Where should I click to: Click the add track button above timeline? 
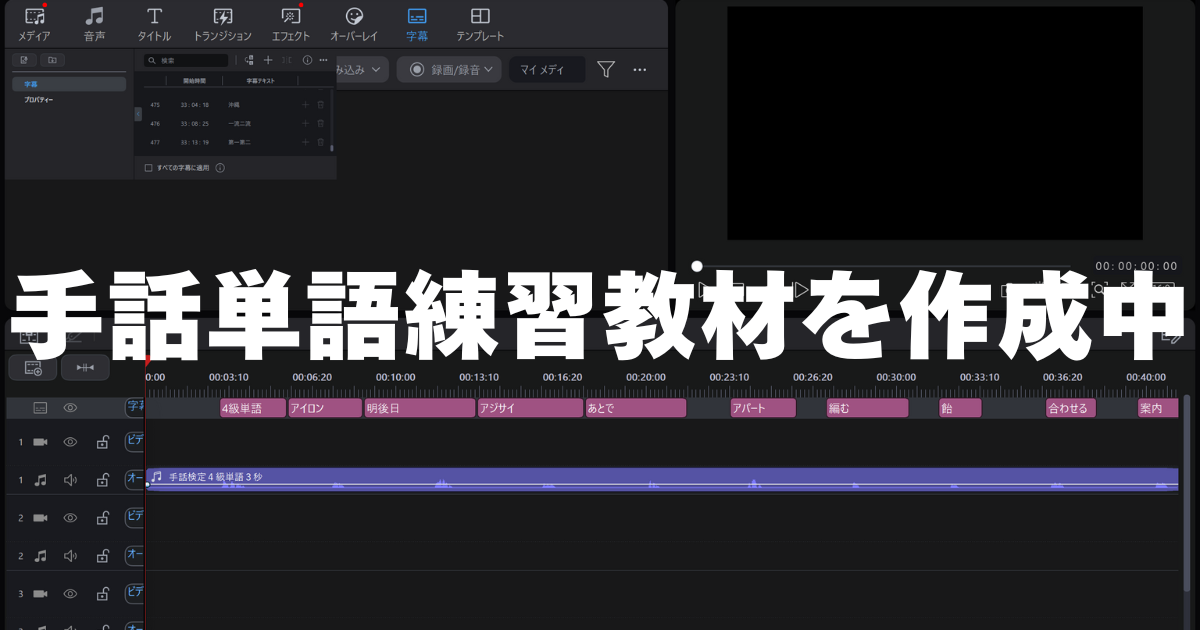(x=32, y=368)
